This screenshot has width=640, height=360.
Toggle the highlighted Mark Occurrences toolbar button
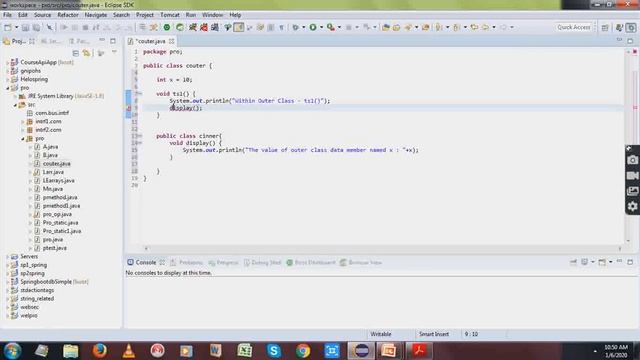(239, 27)
